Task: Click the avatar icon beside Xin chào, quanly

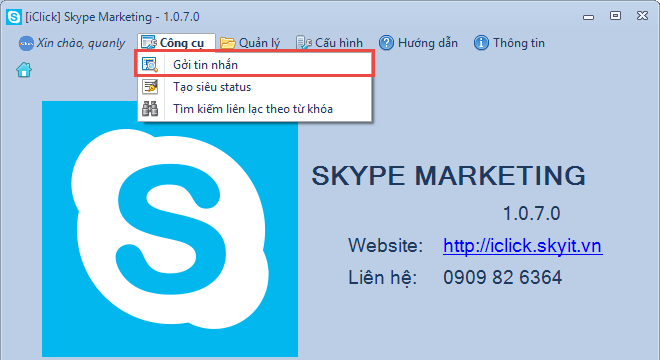Action: coord(26,43)
